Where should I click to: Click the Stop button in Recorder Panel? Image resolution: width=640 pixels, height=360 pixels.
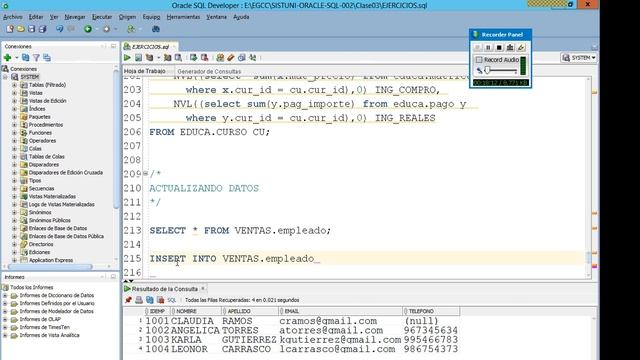tap(499, 48)
